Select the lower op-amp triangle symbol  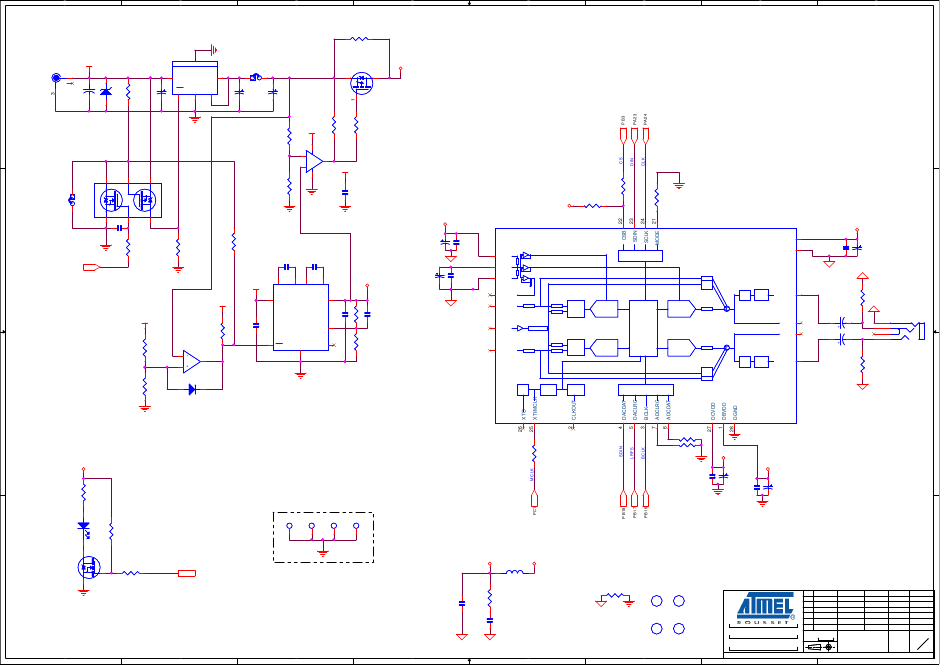191,362
